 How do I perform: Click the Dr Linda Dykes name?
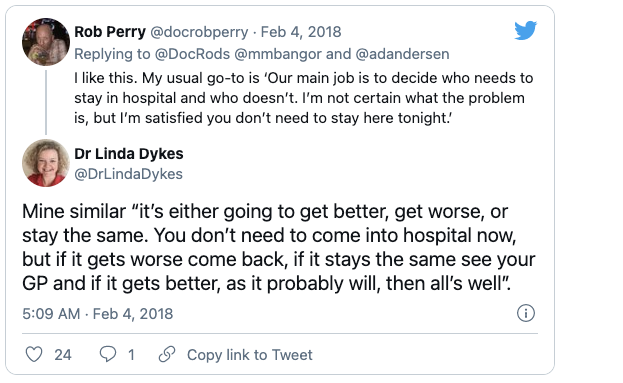point(129,154)
